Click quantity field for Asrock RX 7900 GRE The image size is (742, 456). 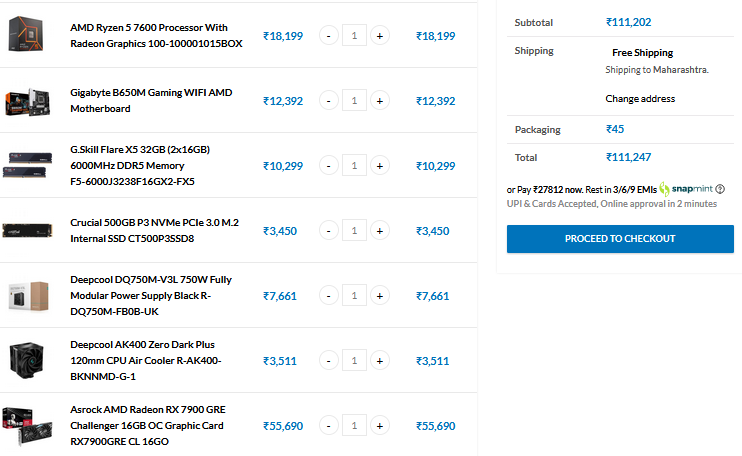[x=354, y=426]
